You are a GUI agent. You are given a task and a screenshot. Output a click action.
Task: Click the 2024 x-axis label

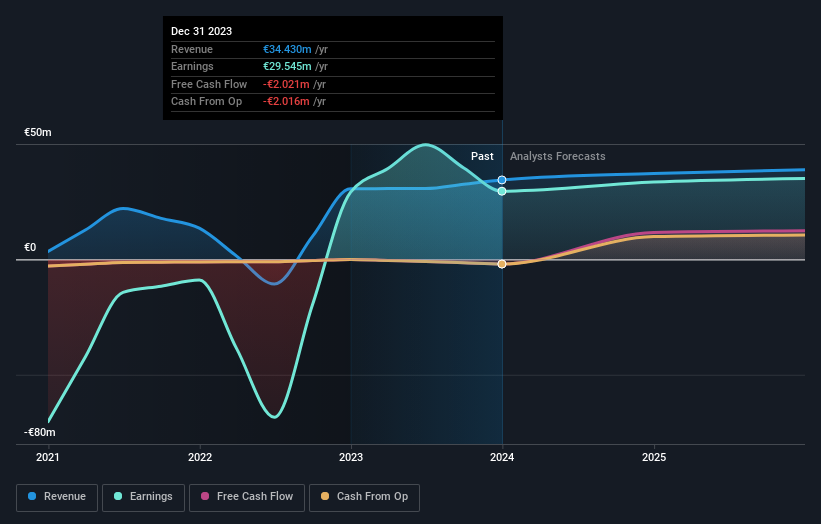[x=502, y=458]
